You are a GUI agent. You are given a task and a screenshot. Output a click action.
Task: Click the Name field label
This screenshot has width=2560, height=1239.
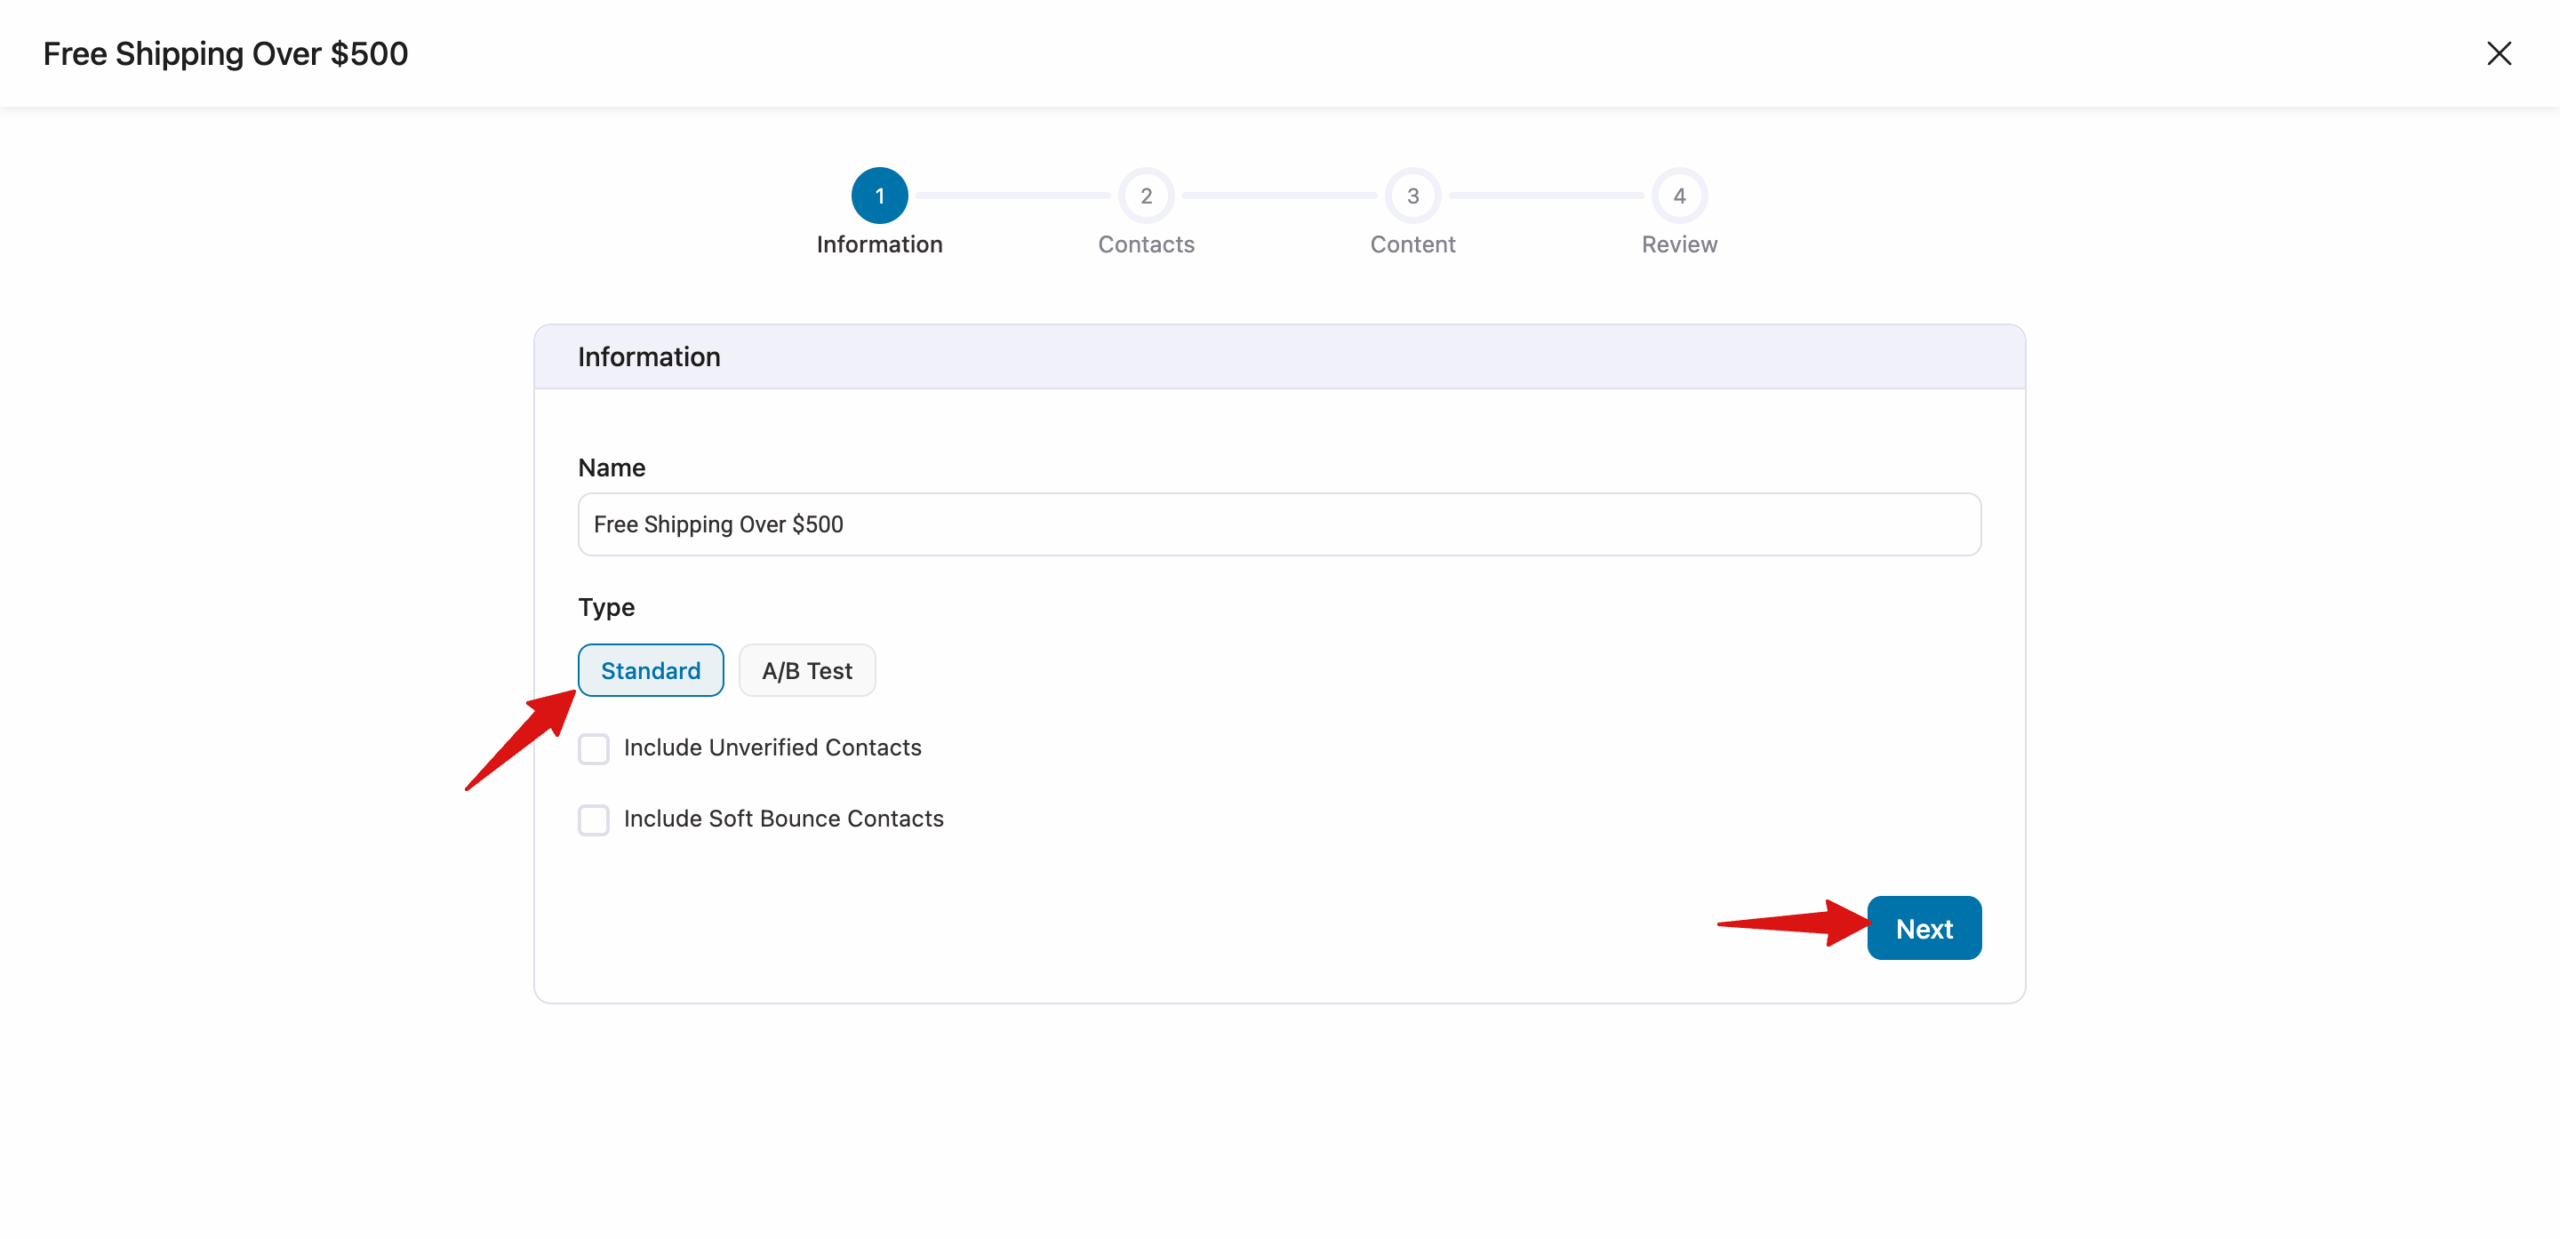click(611, 467)
